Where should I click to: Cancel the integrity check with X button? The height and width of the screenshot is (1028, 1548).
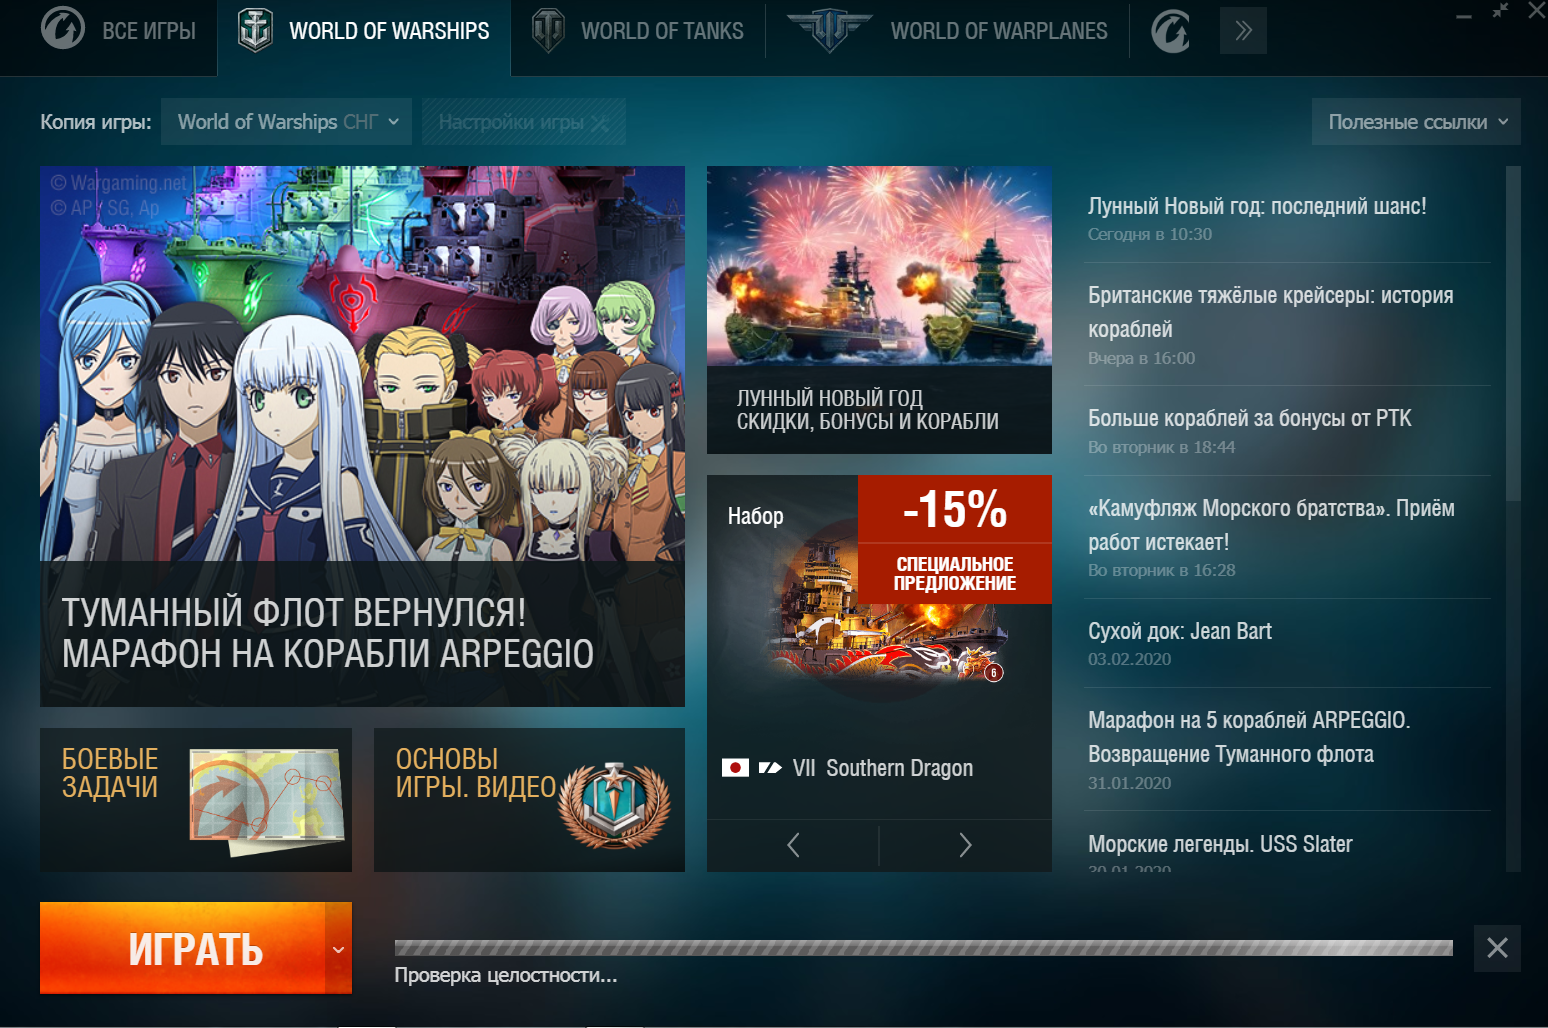(x=1497, y=948)
